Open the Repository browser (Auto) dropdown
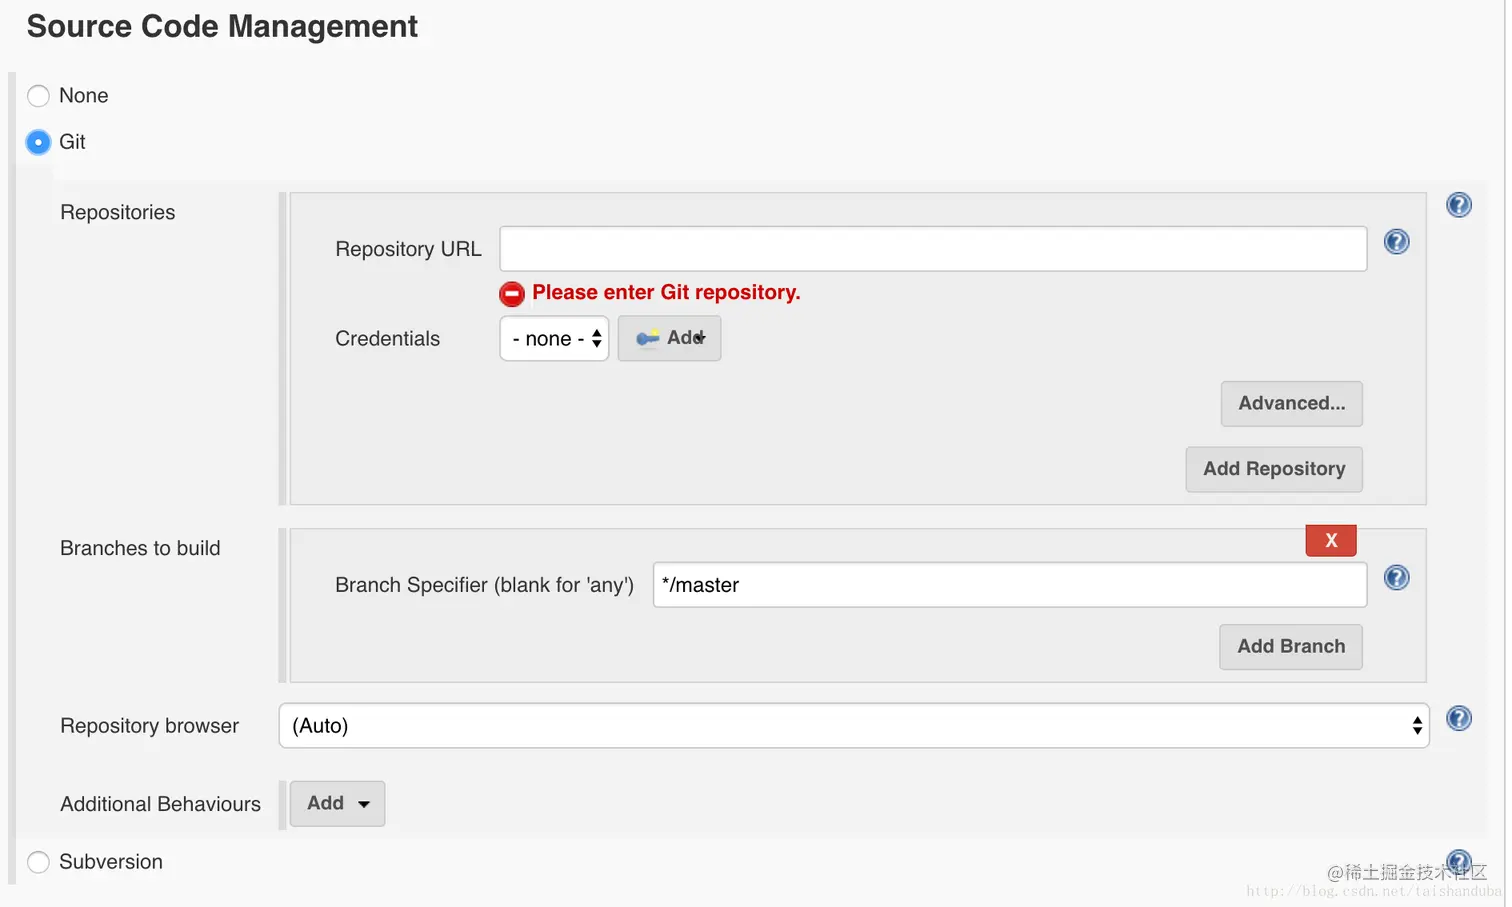 pyautogui.click(x=854, y=726)
